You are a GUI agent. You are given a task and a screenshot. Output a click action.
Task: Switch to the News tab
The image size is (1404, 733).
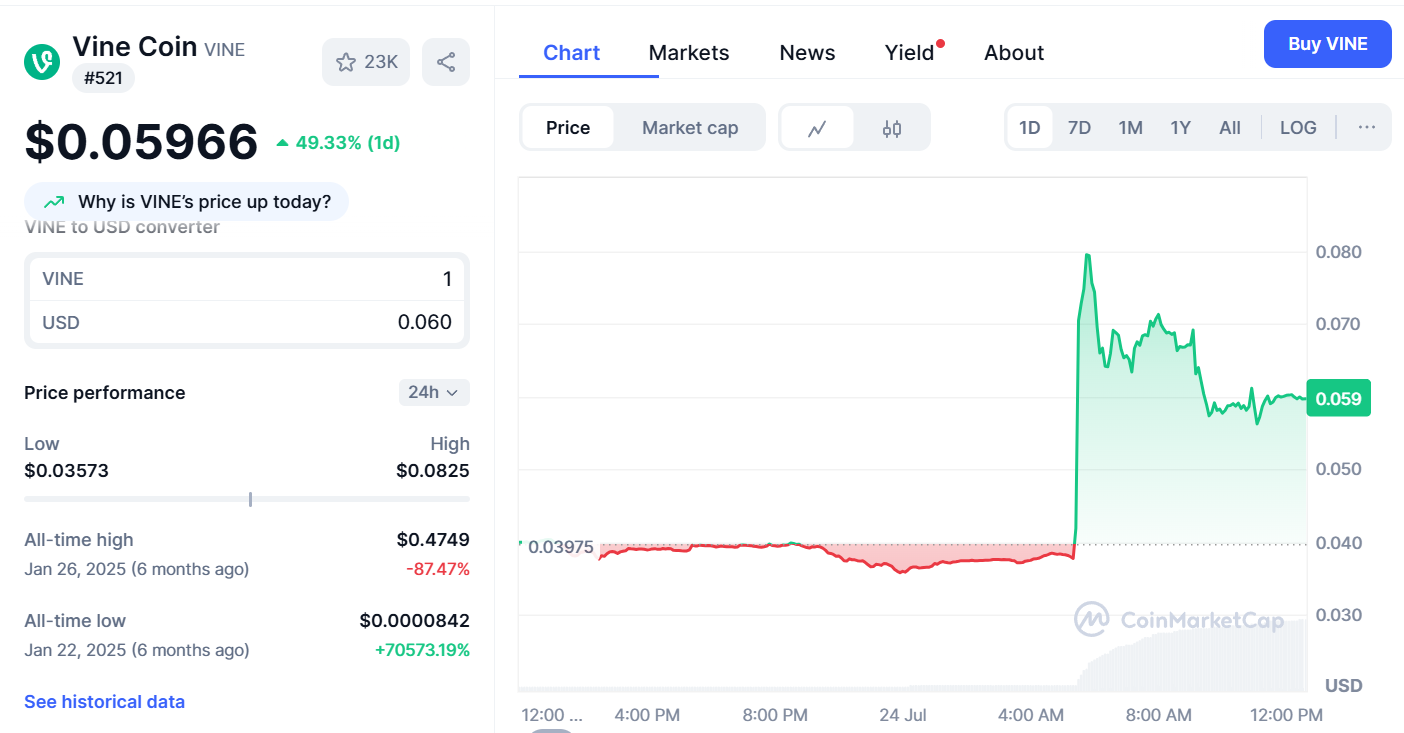click(x=807, y=53)
